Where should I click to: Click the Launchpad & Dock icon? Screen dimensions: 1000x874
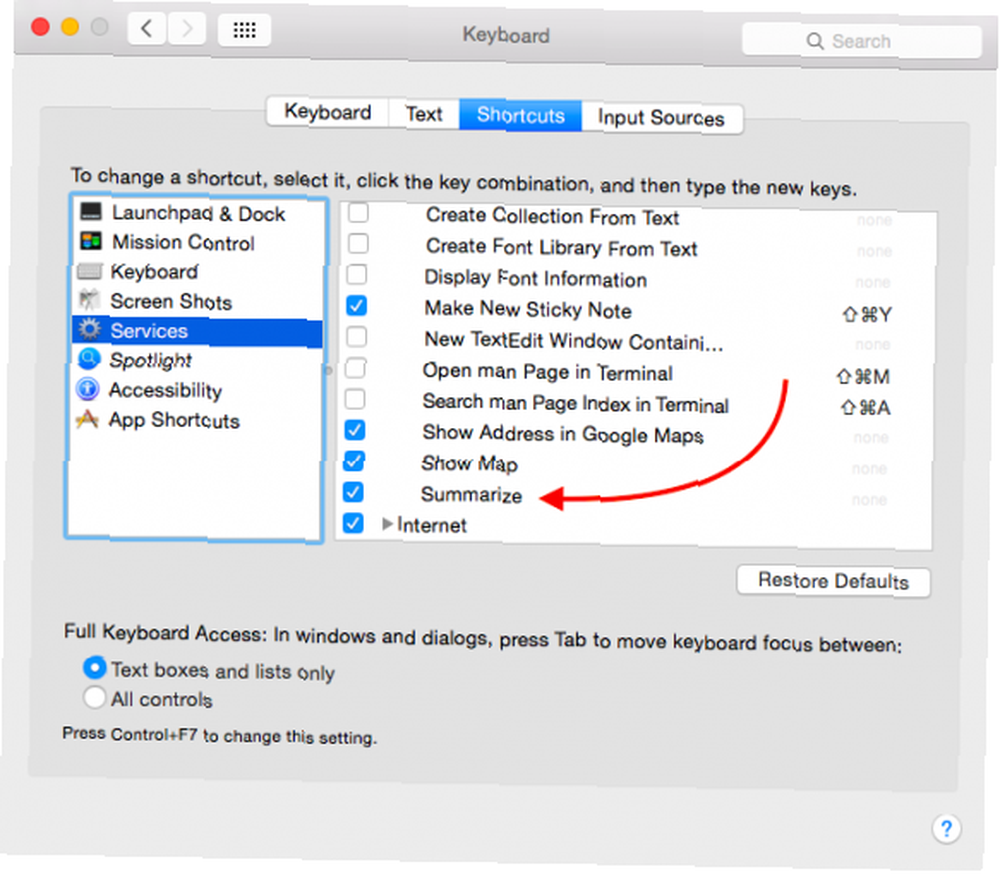[x=91, y=211]
